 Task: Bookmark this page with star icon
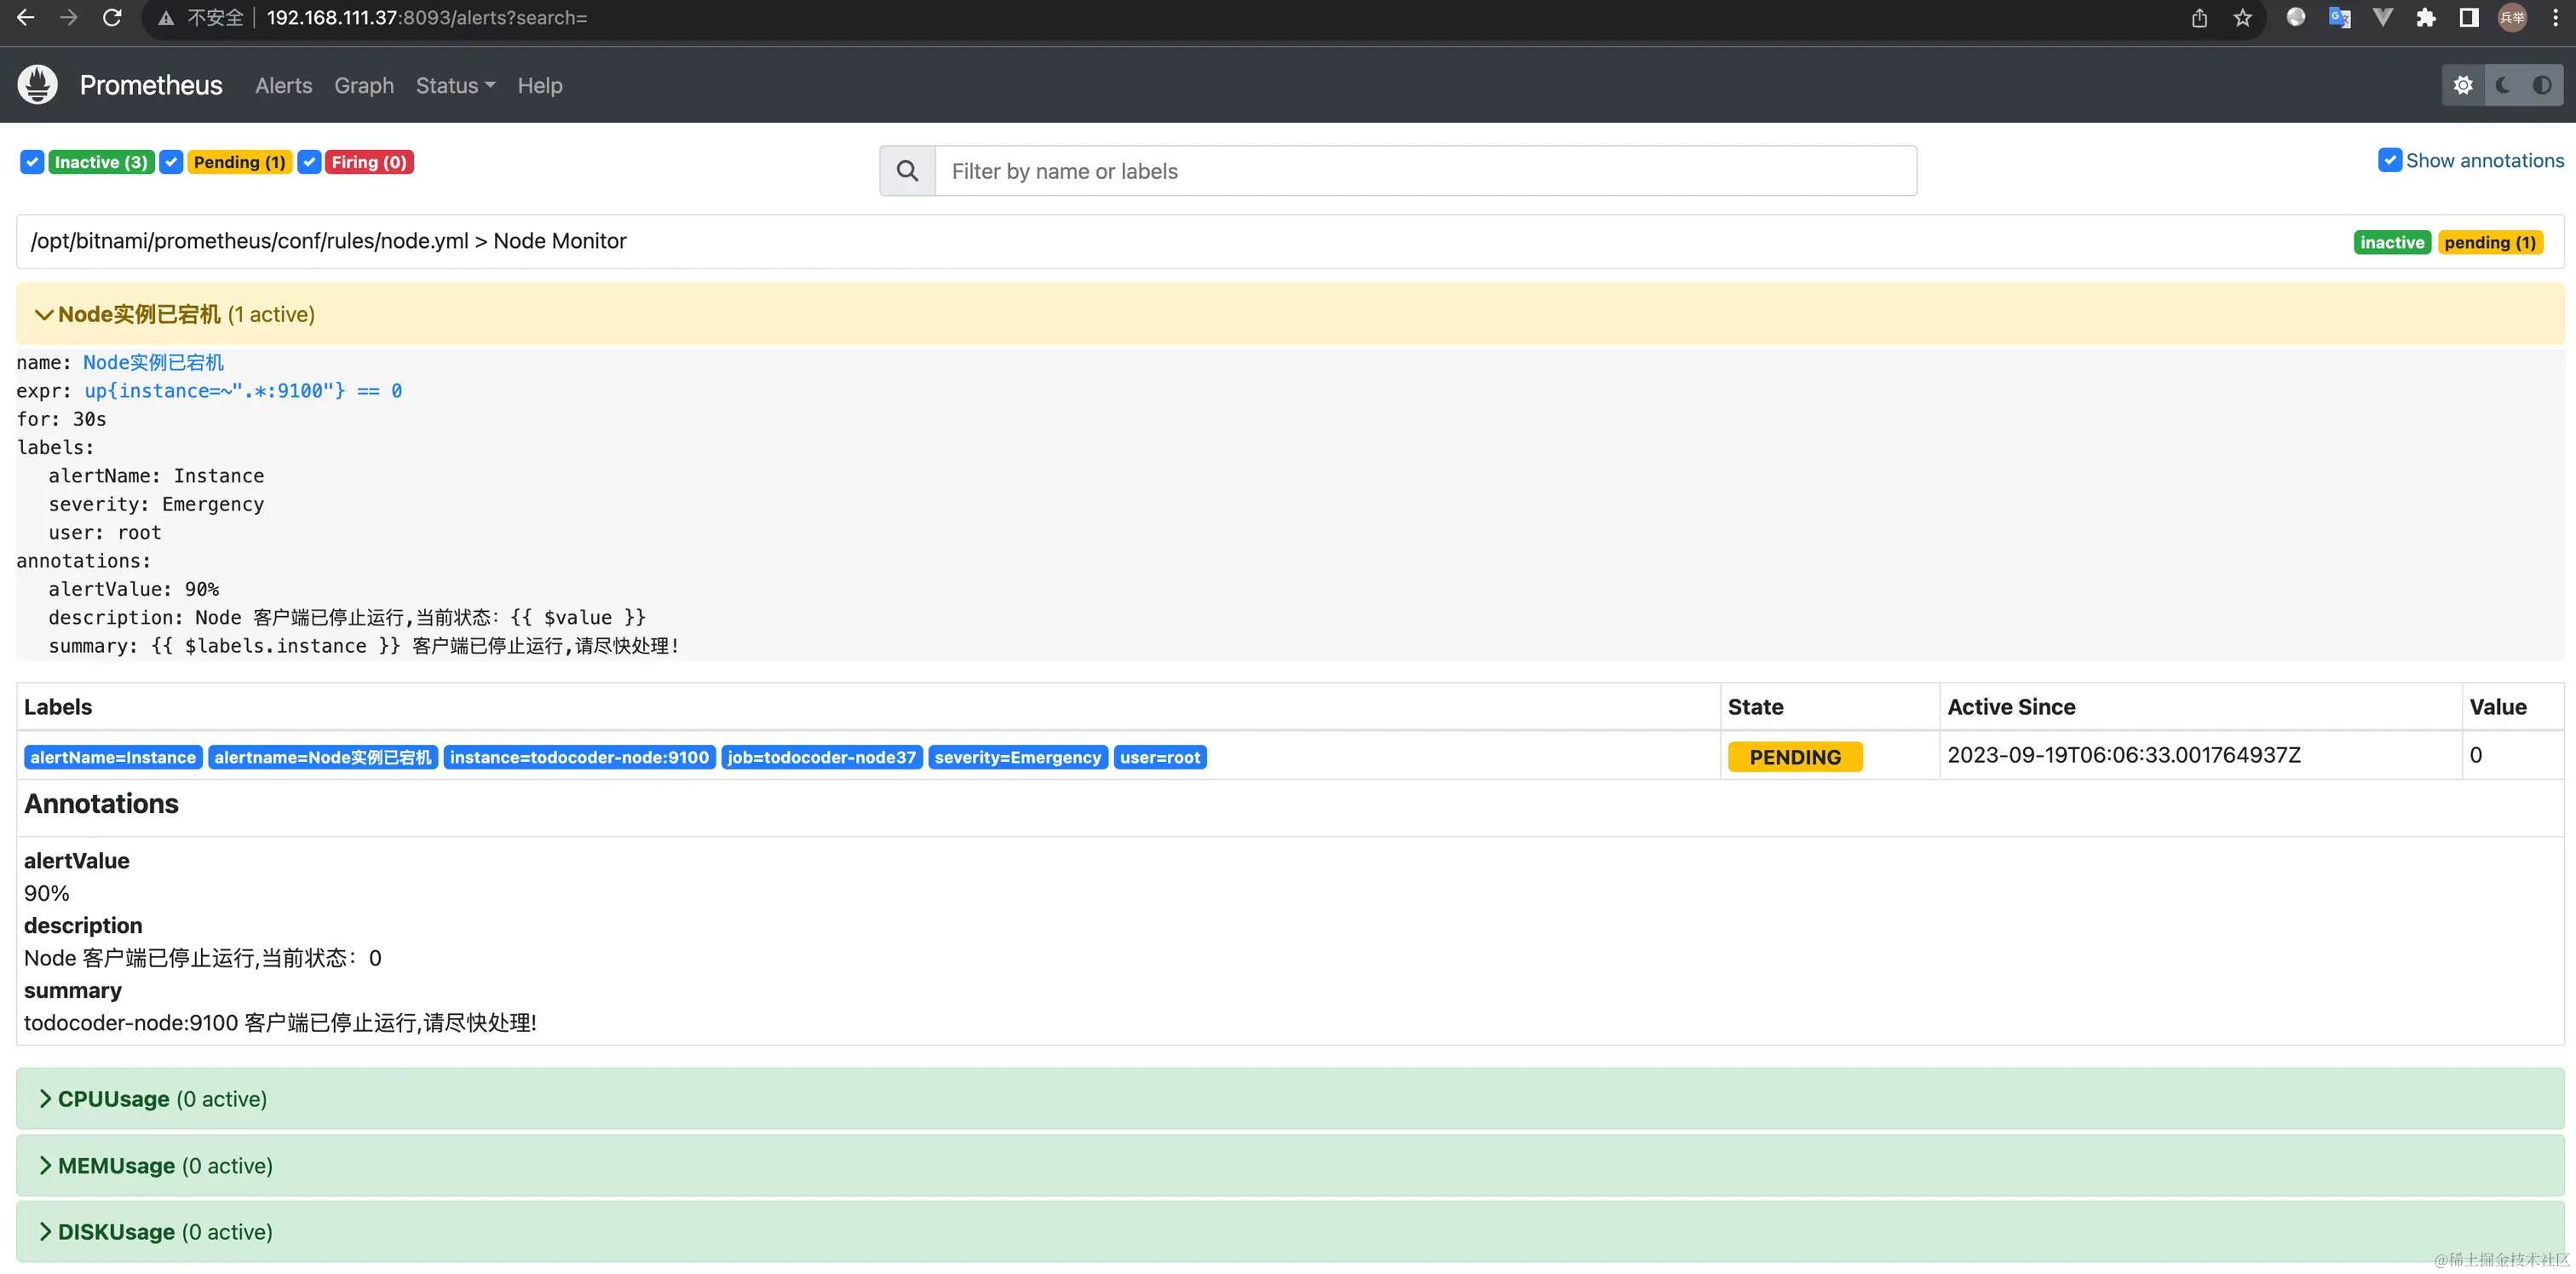[x=2242, y=18]
